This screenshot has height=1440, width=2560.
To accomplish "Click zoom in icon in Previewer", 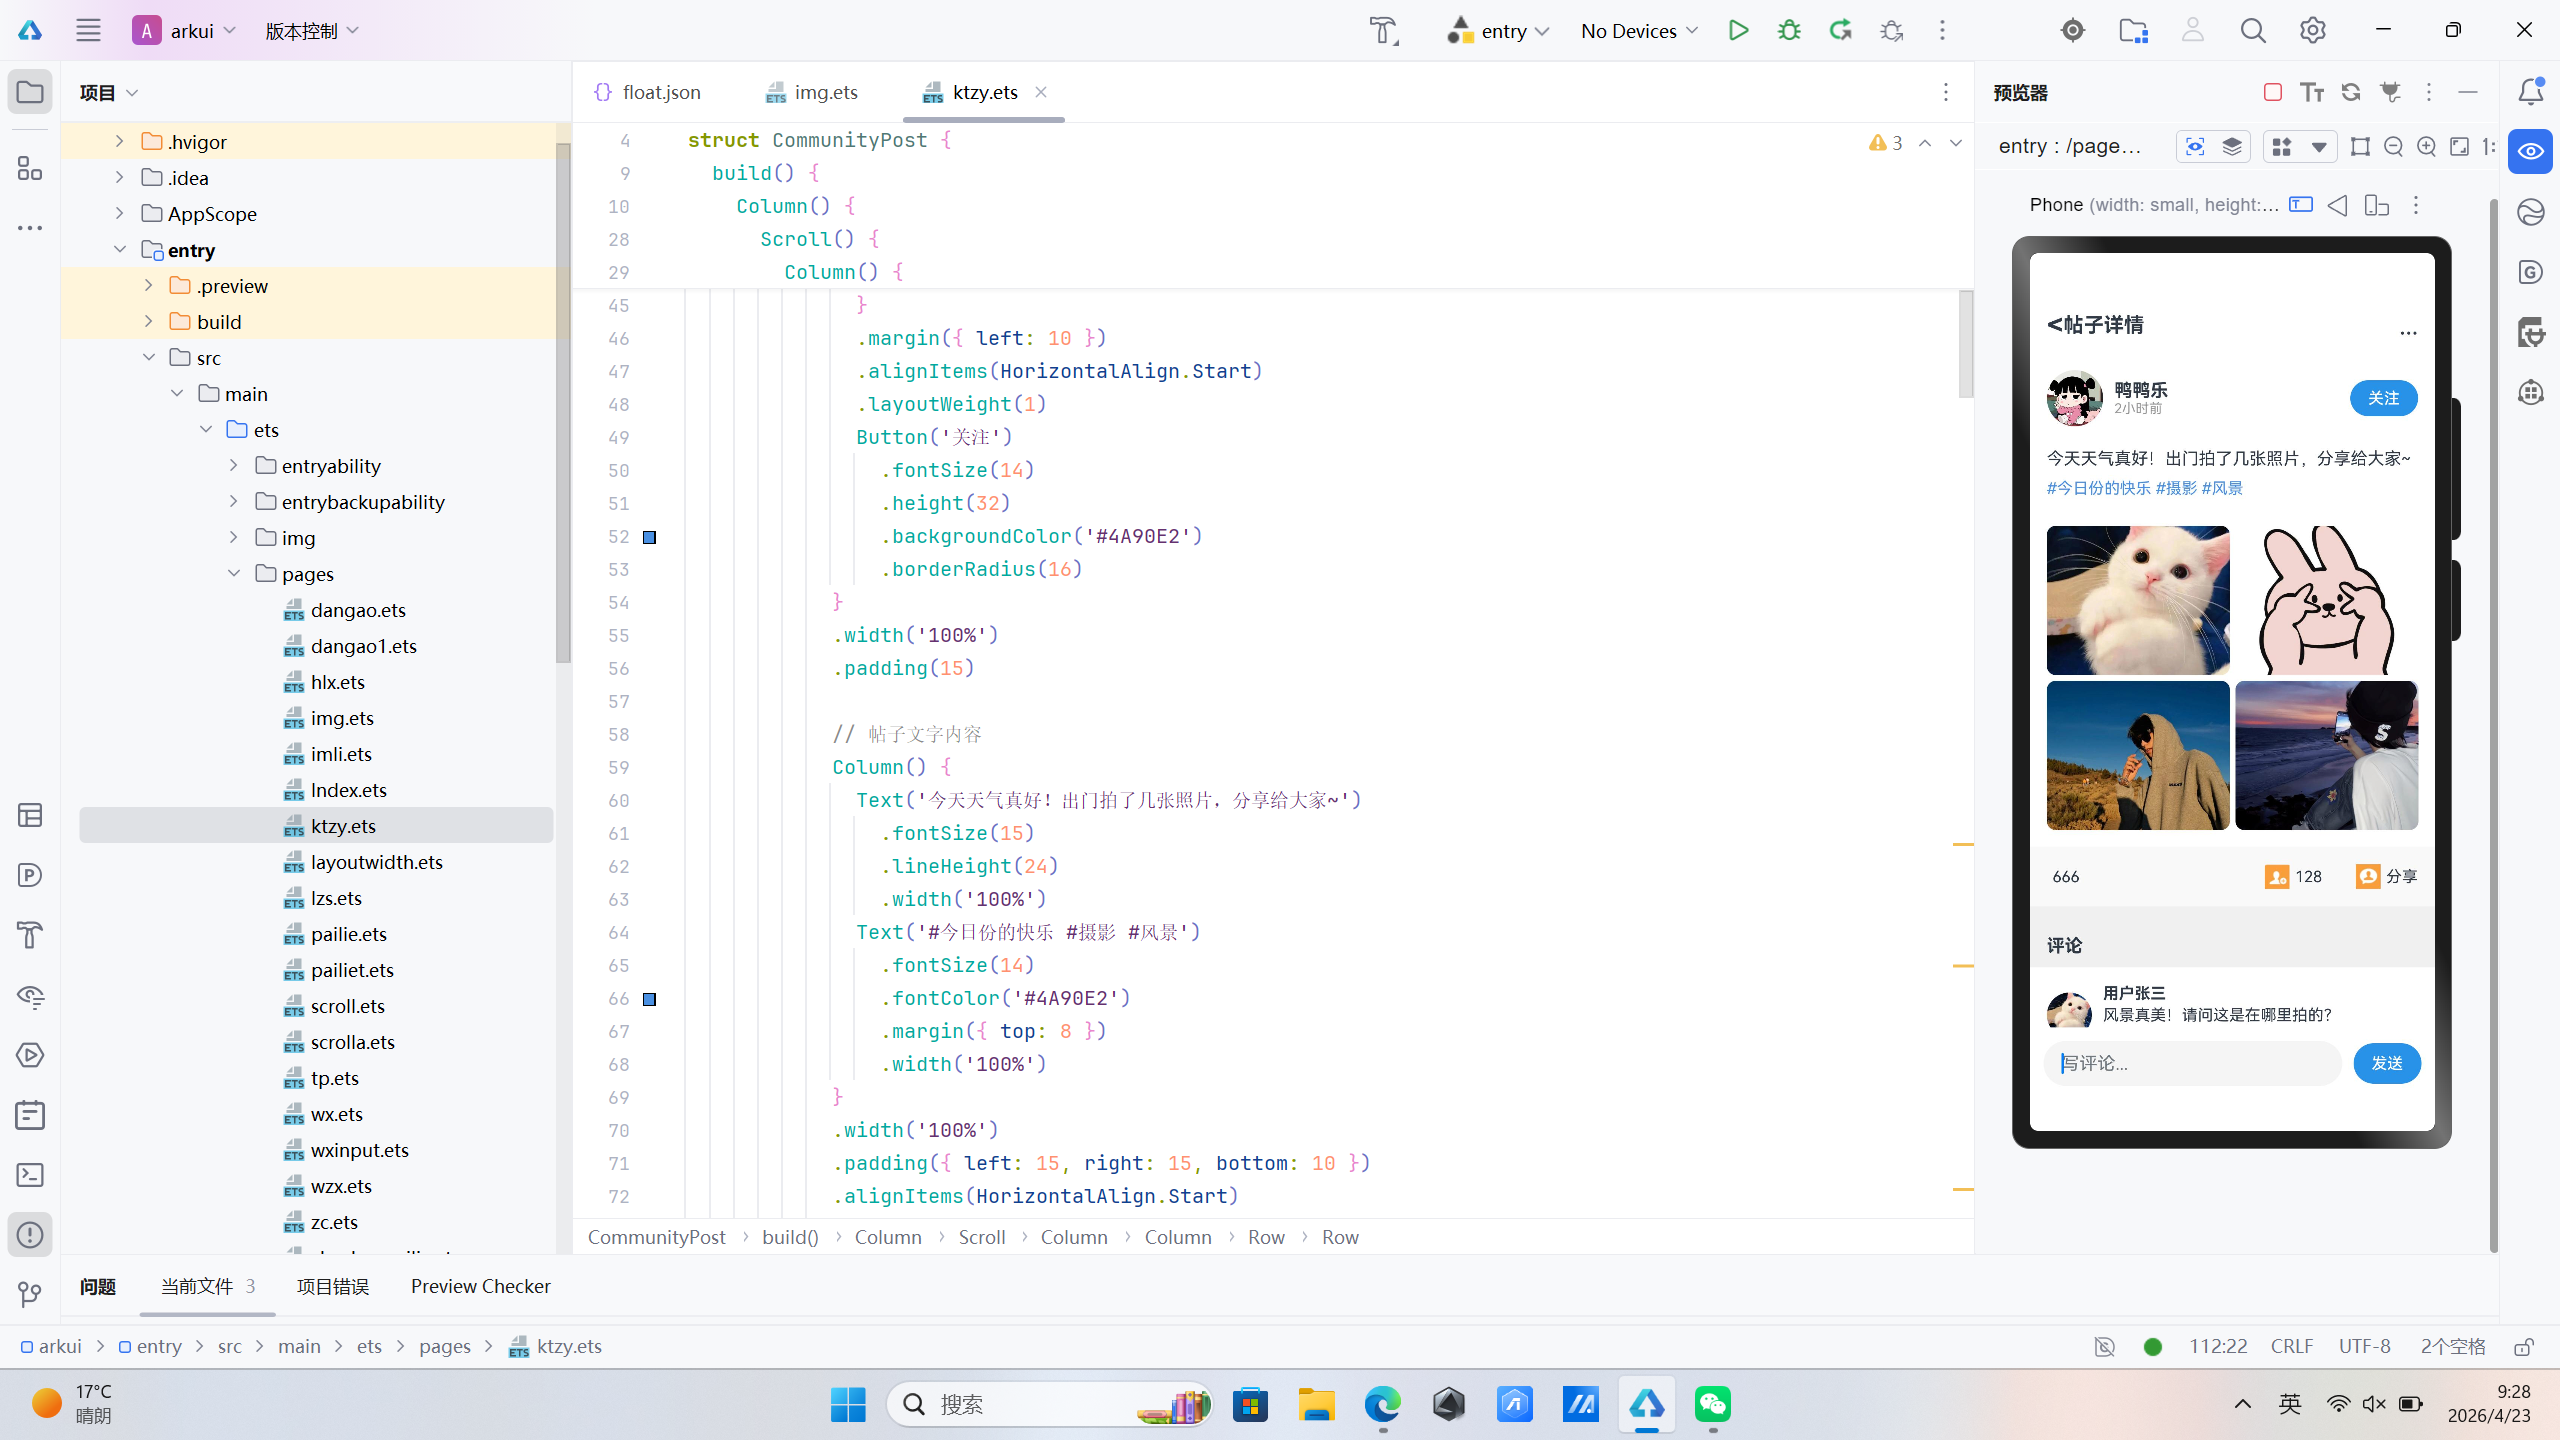I will (2426, 147).
